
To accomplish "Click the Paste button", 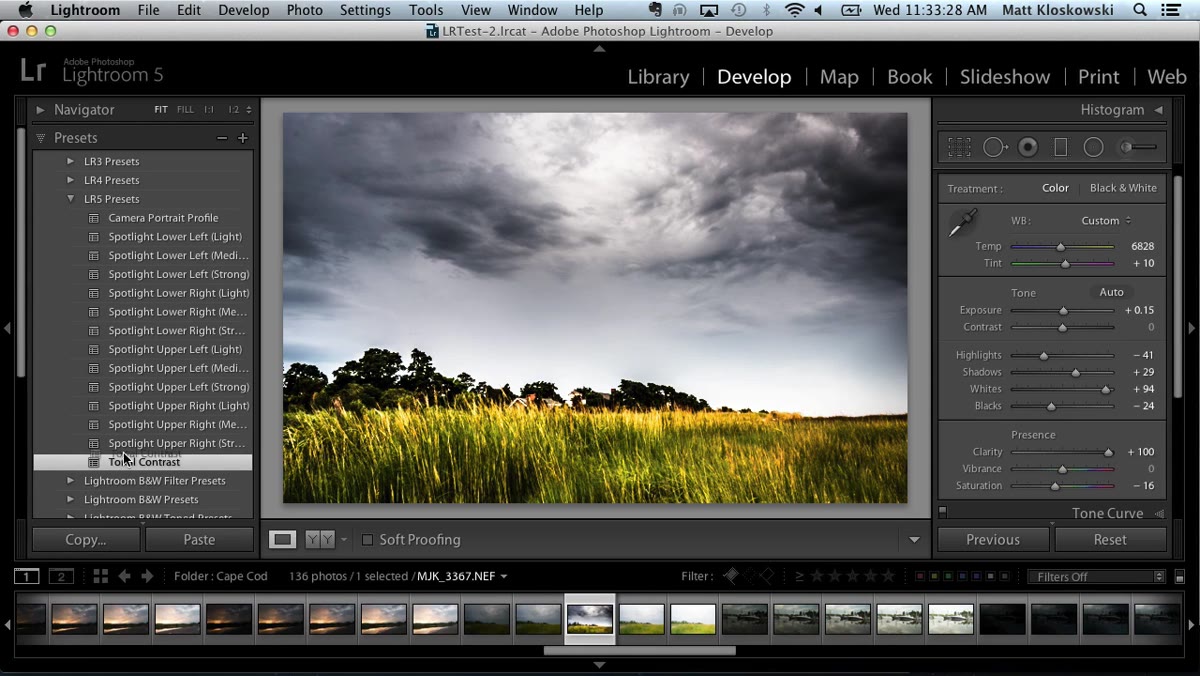I will (199, 539).
